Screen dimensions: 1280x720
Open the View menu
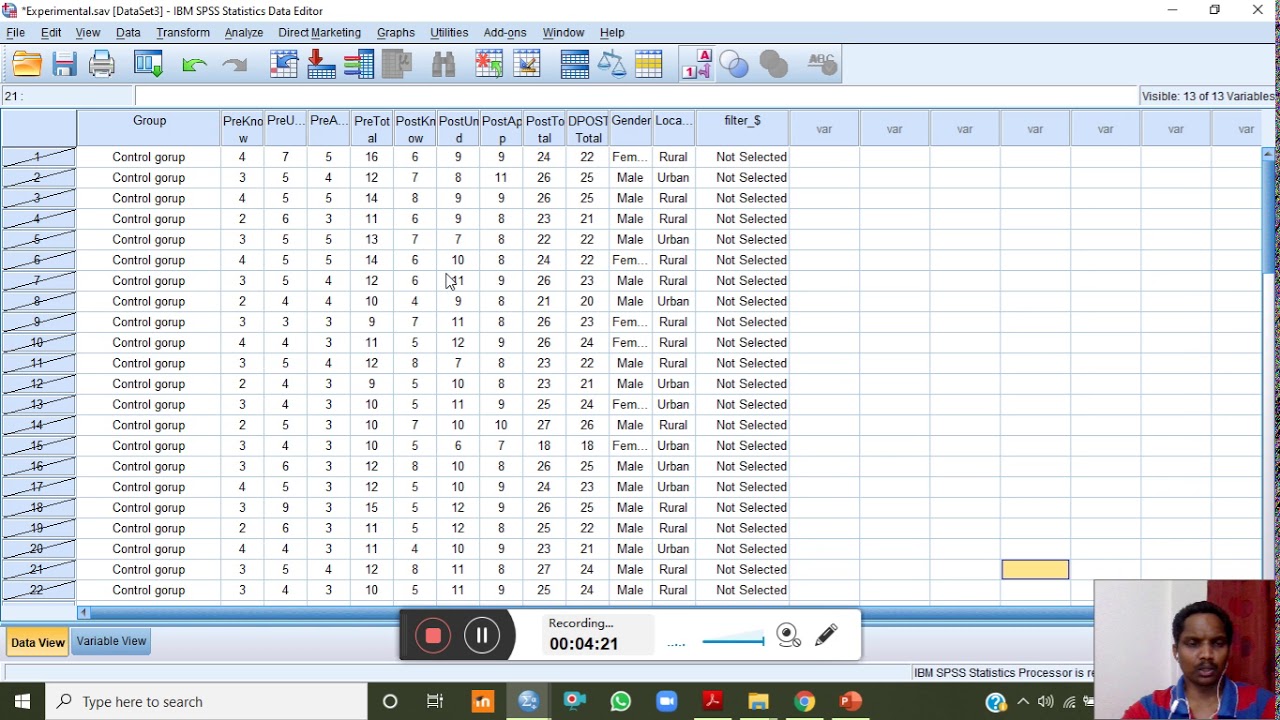[88, 33]
